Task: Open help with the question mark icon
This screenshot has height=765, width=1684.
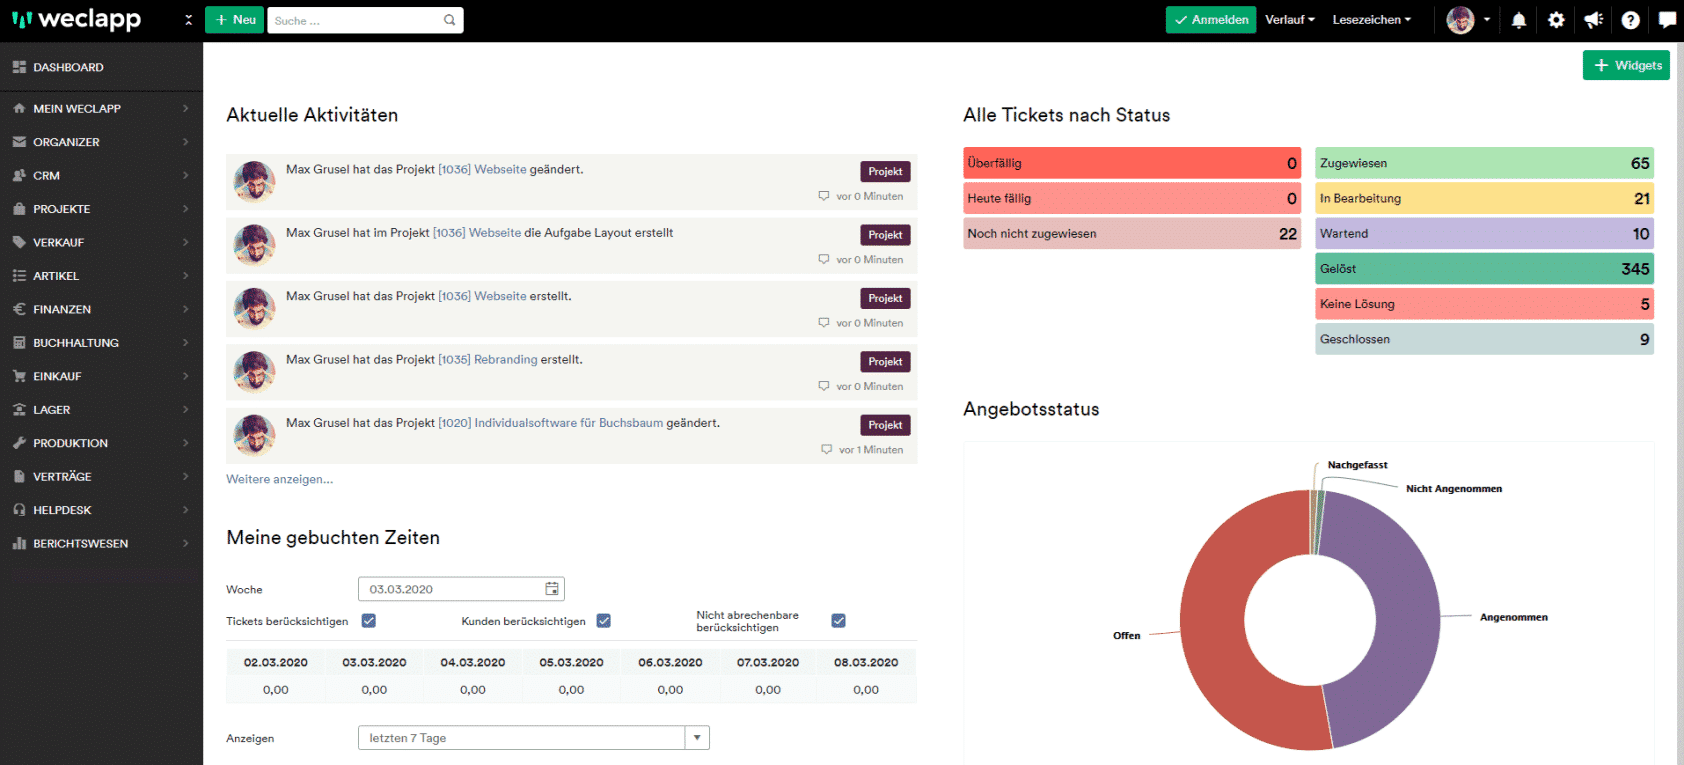Action: pos(1630,20)
